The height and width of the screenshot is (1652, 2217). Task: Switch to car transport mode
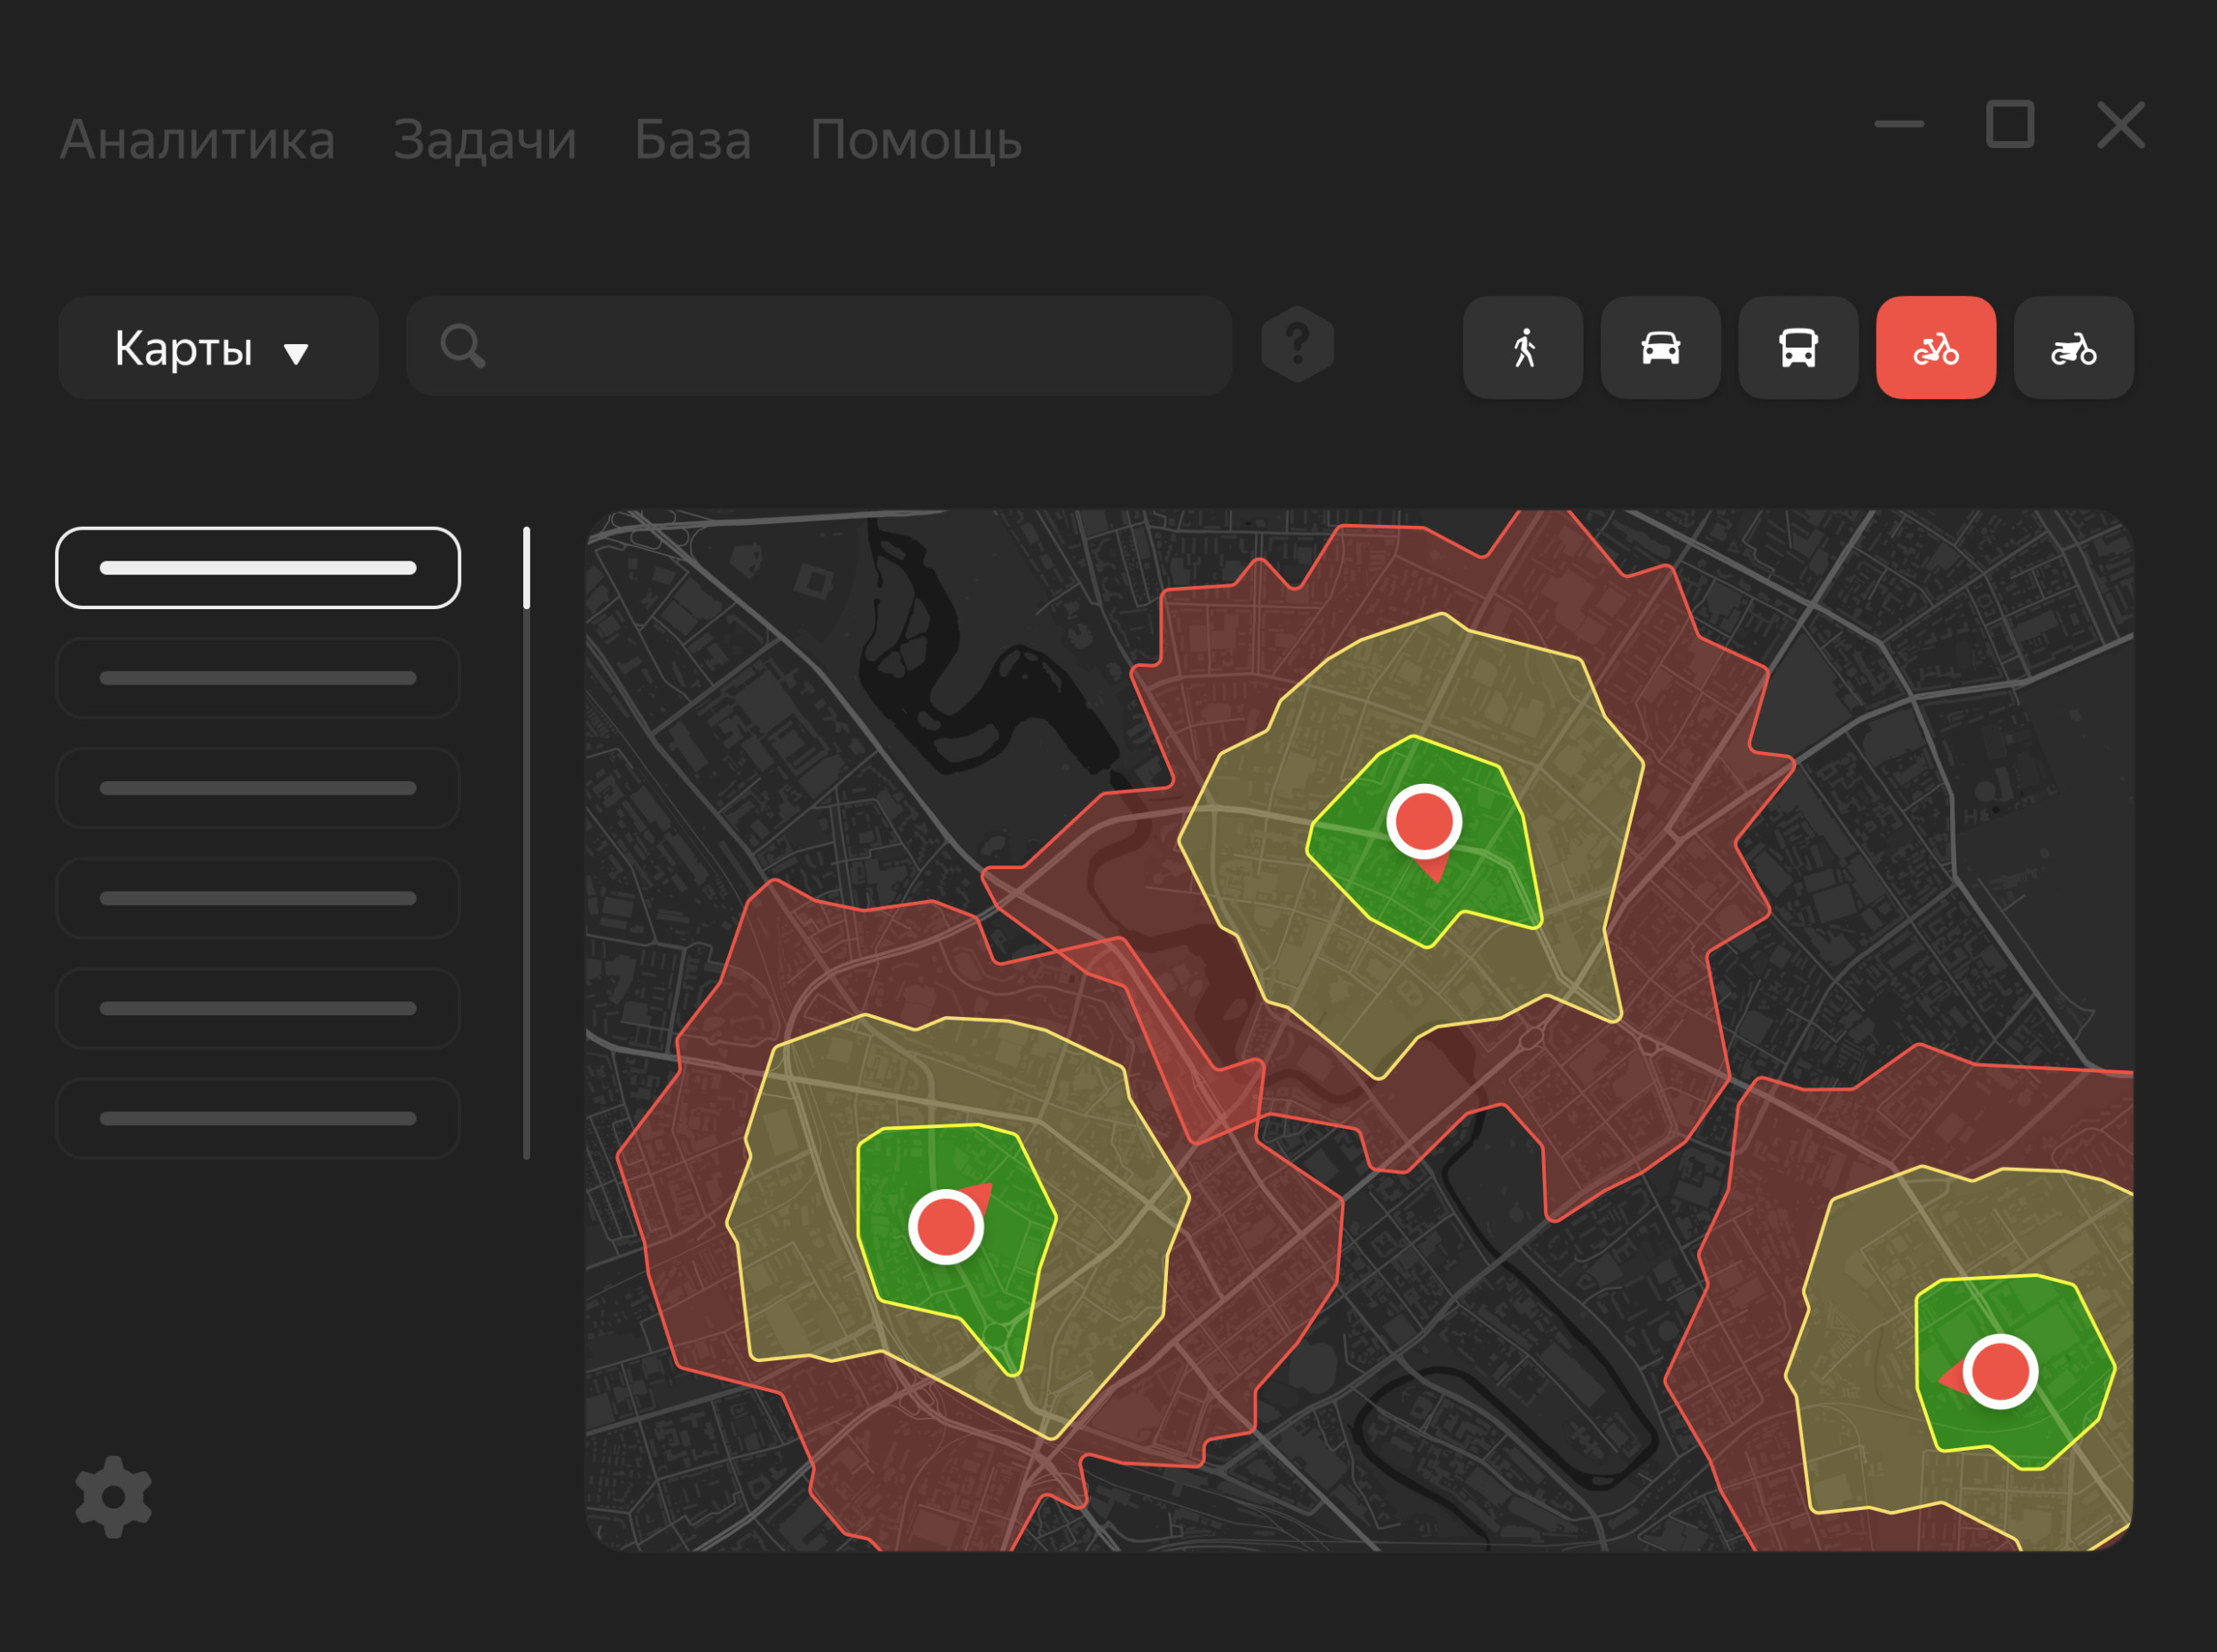click(1660, 347)
